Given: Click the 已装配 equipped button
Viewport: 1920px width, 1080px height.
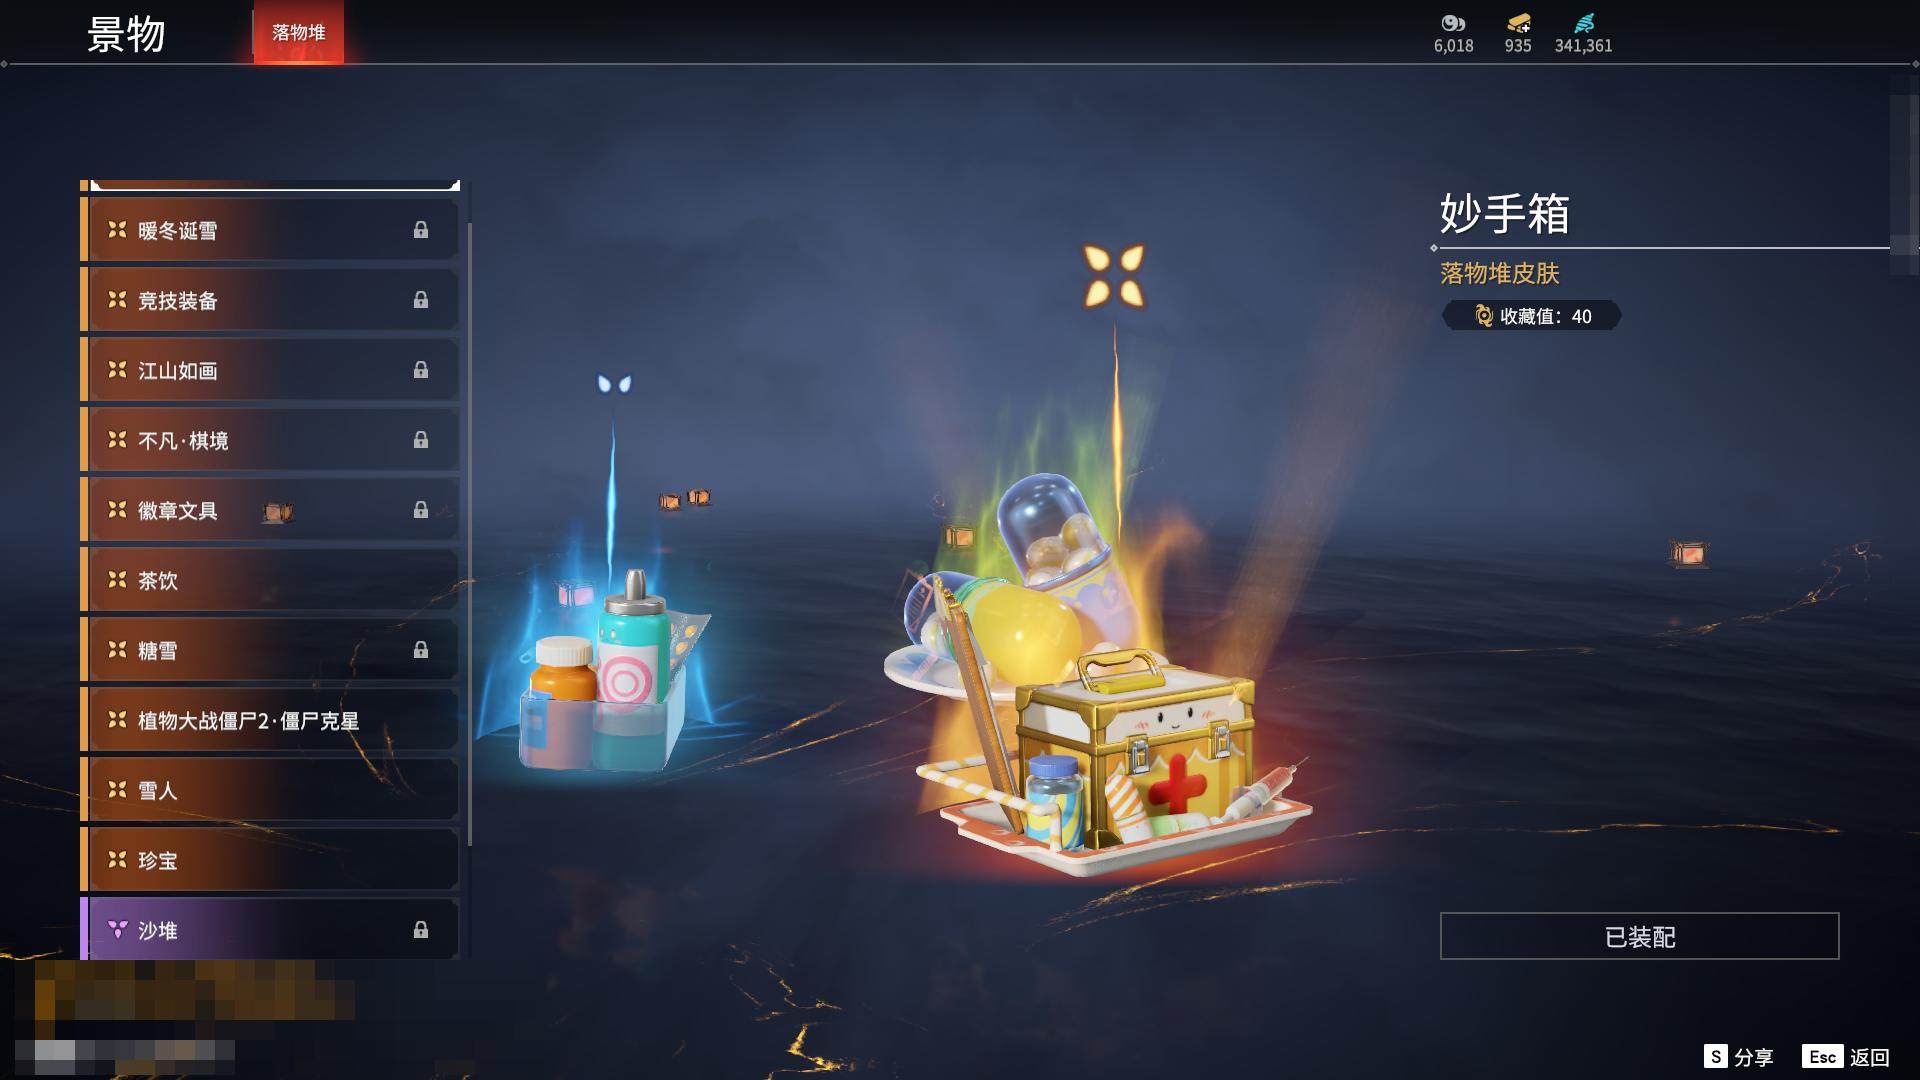Looking at the screenshot, I should (1639, 936).
